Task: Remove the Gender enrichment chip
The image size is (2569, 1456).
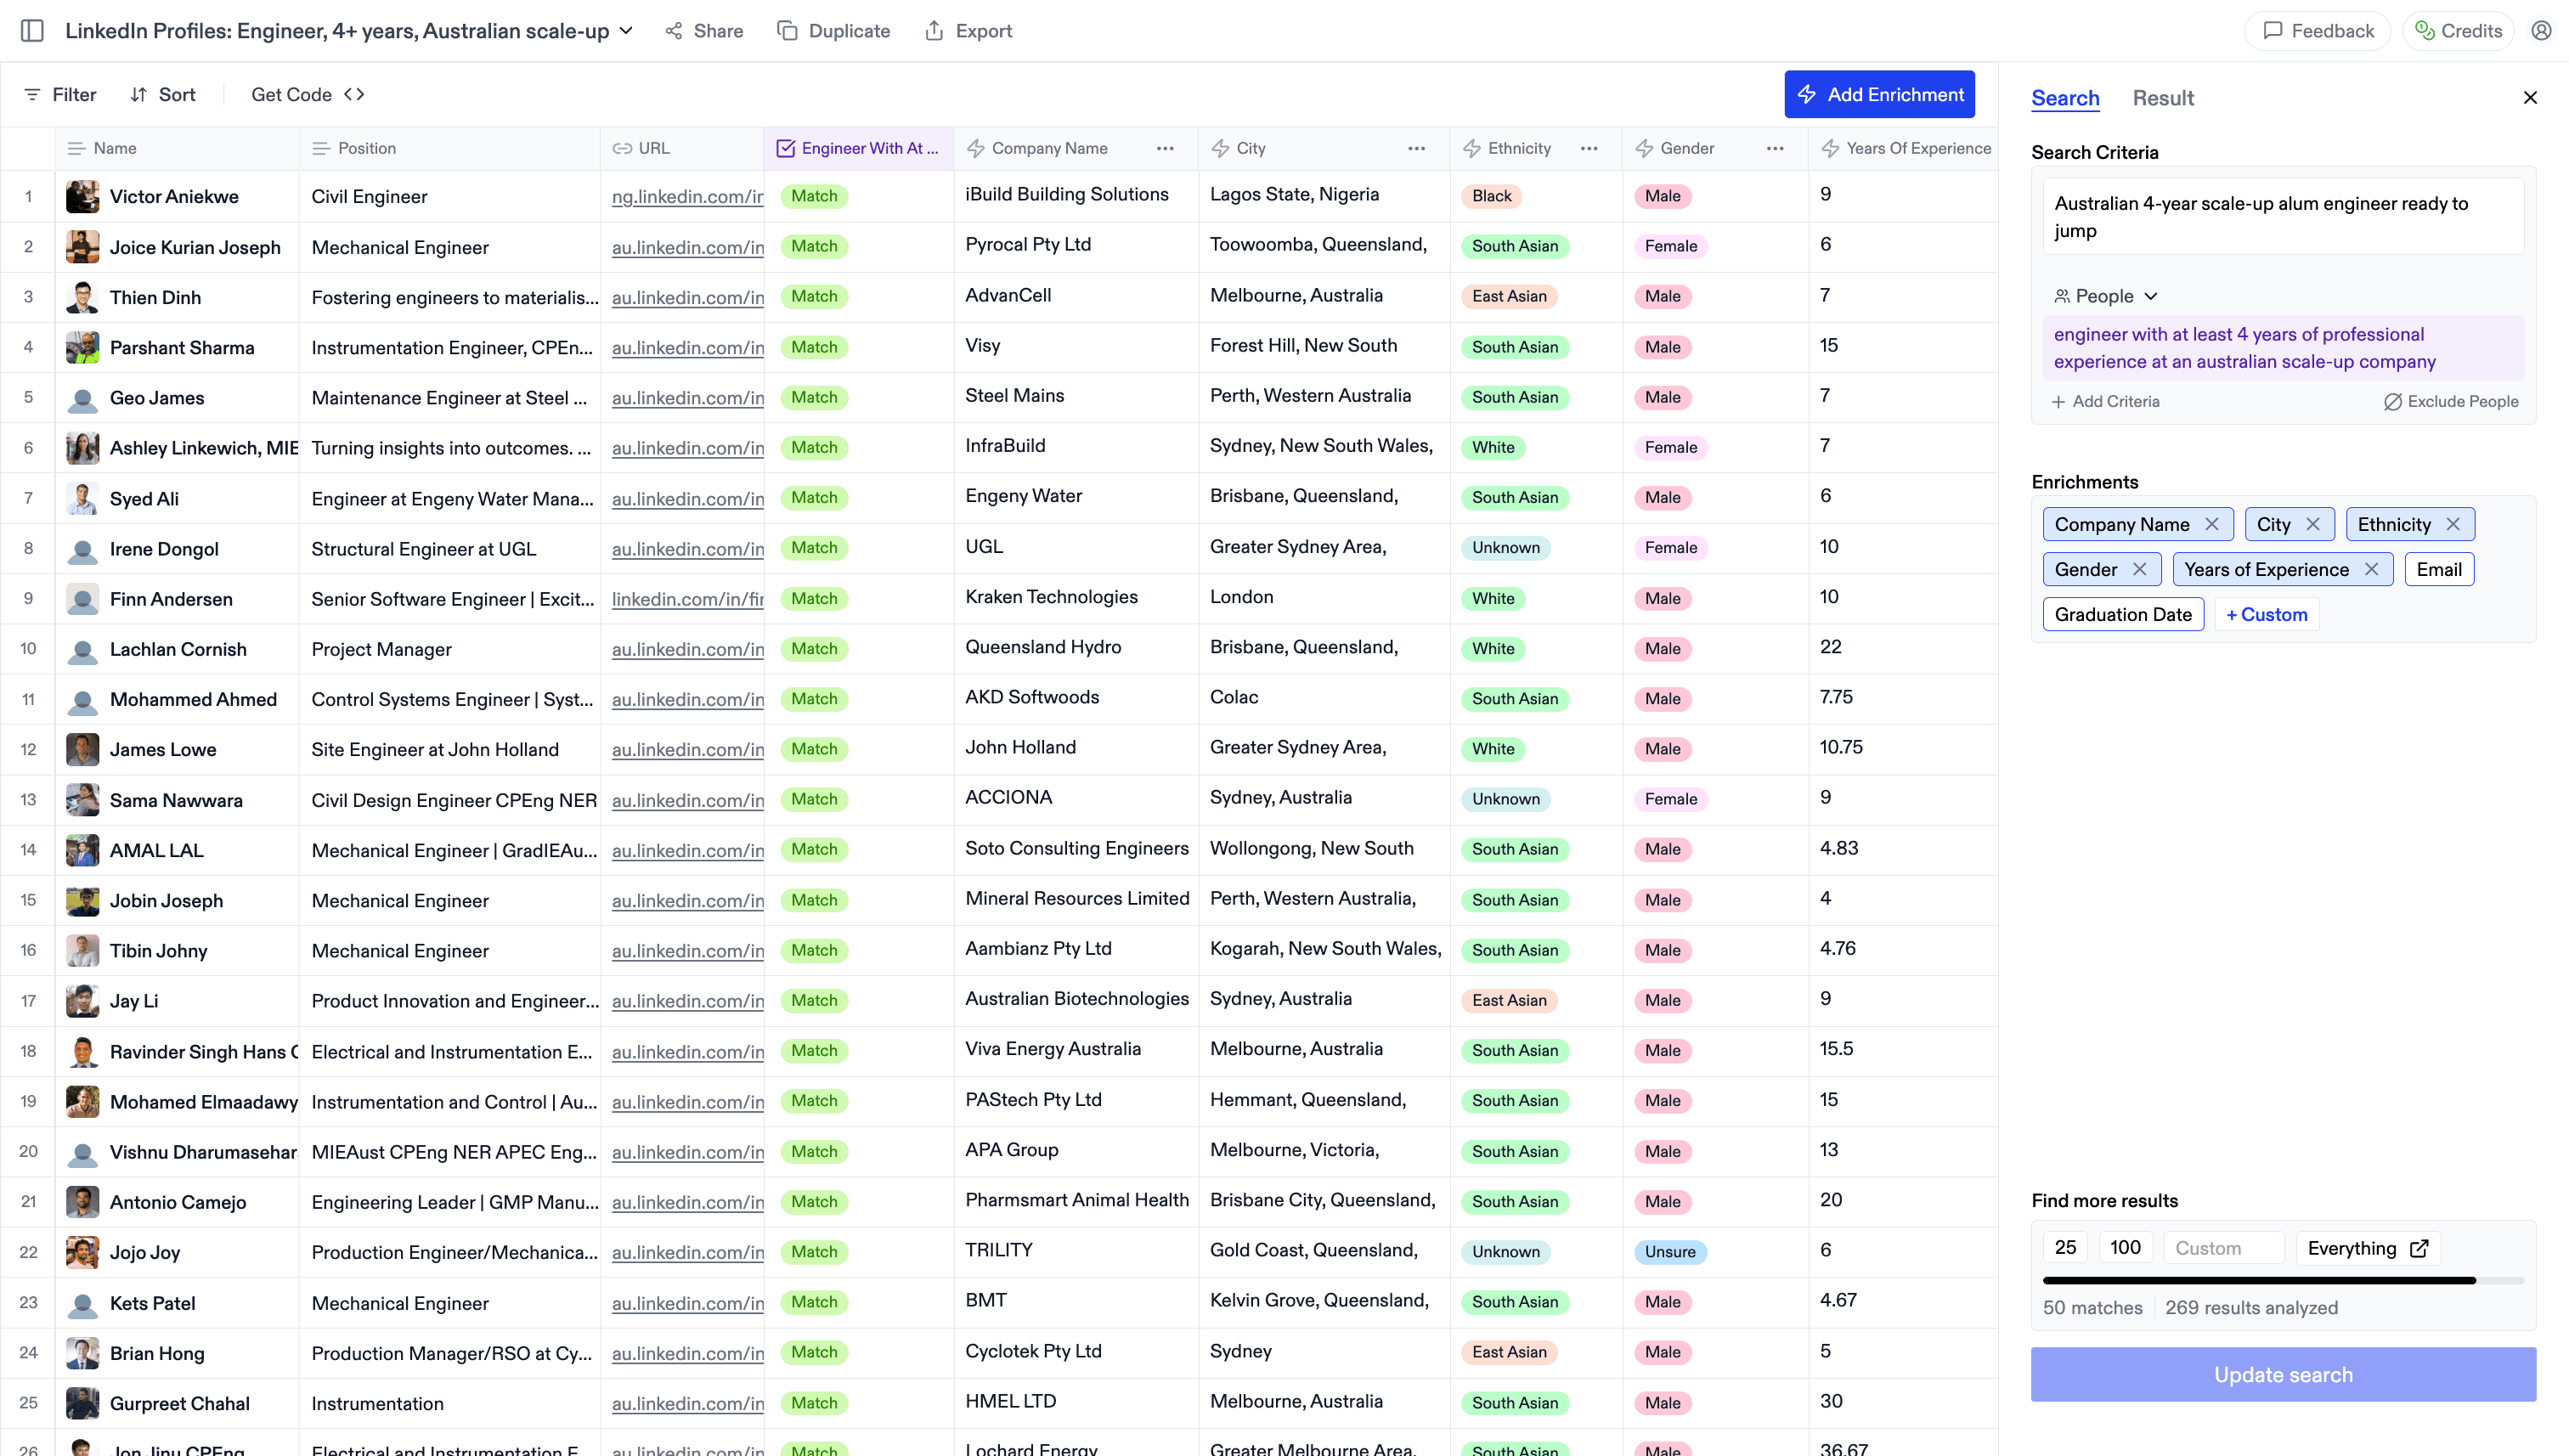Action: pos(2139,569)
